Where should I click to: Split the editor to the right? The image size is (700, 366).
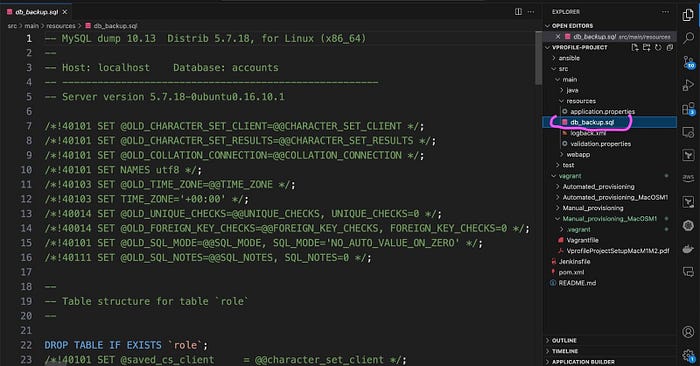point(518,12)
